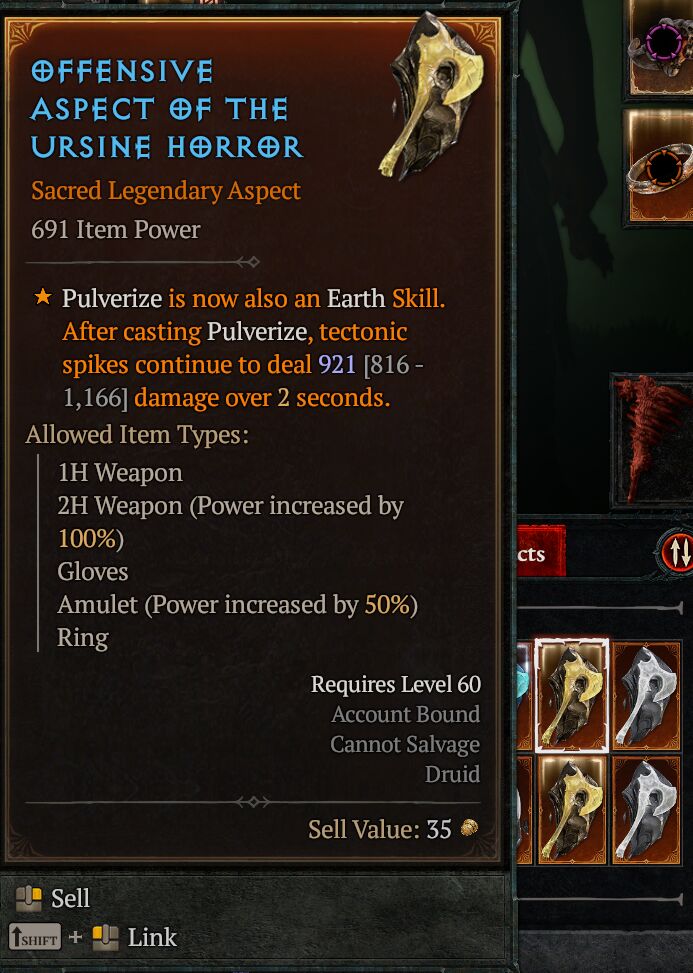Open the ring slot with purple socket
Image resolution: width=693 pixels, height=973 pixels.
[662, 47]
